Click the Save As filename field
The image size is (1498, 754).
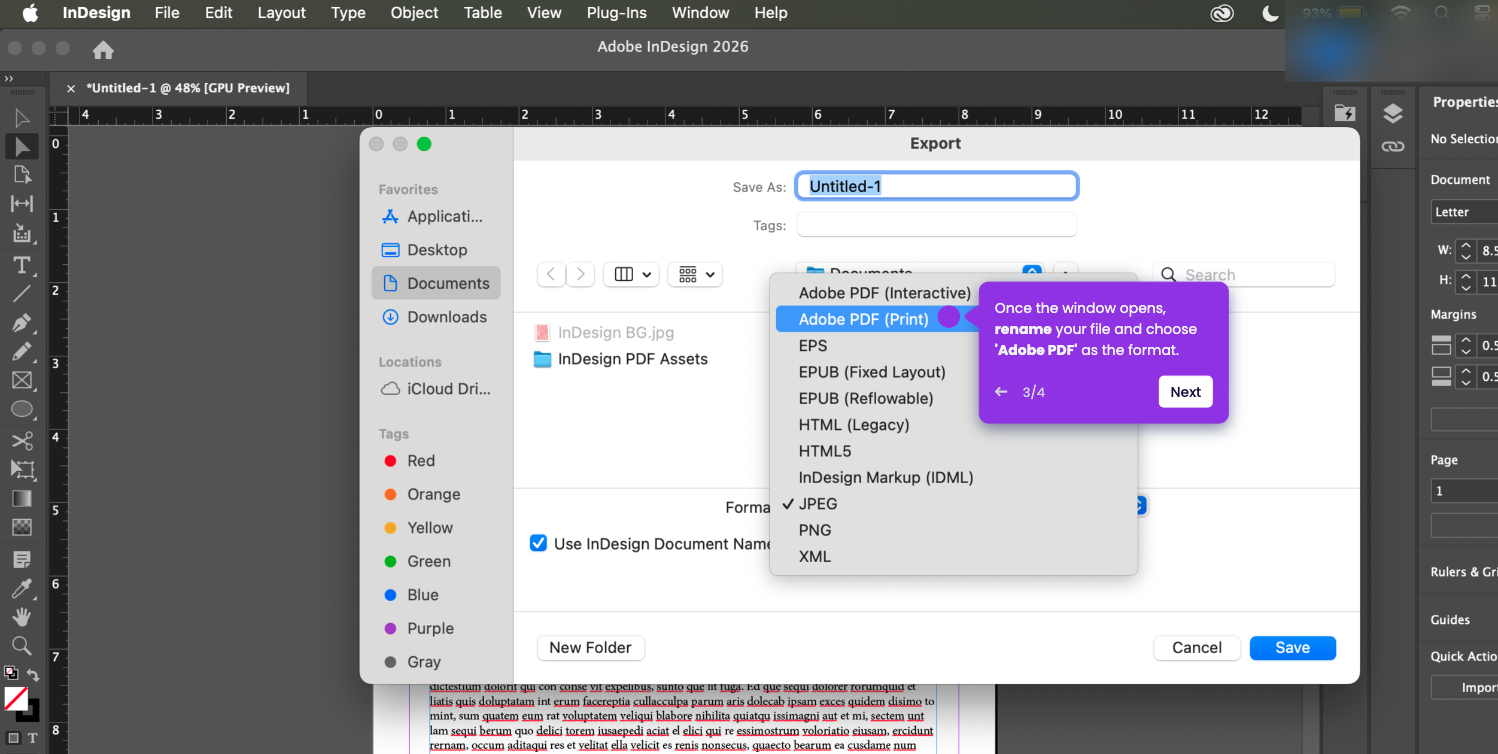point(937,186)
